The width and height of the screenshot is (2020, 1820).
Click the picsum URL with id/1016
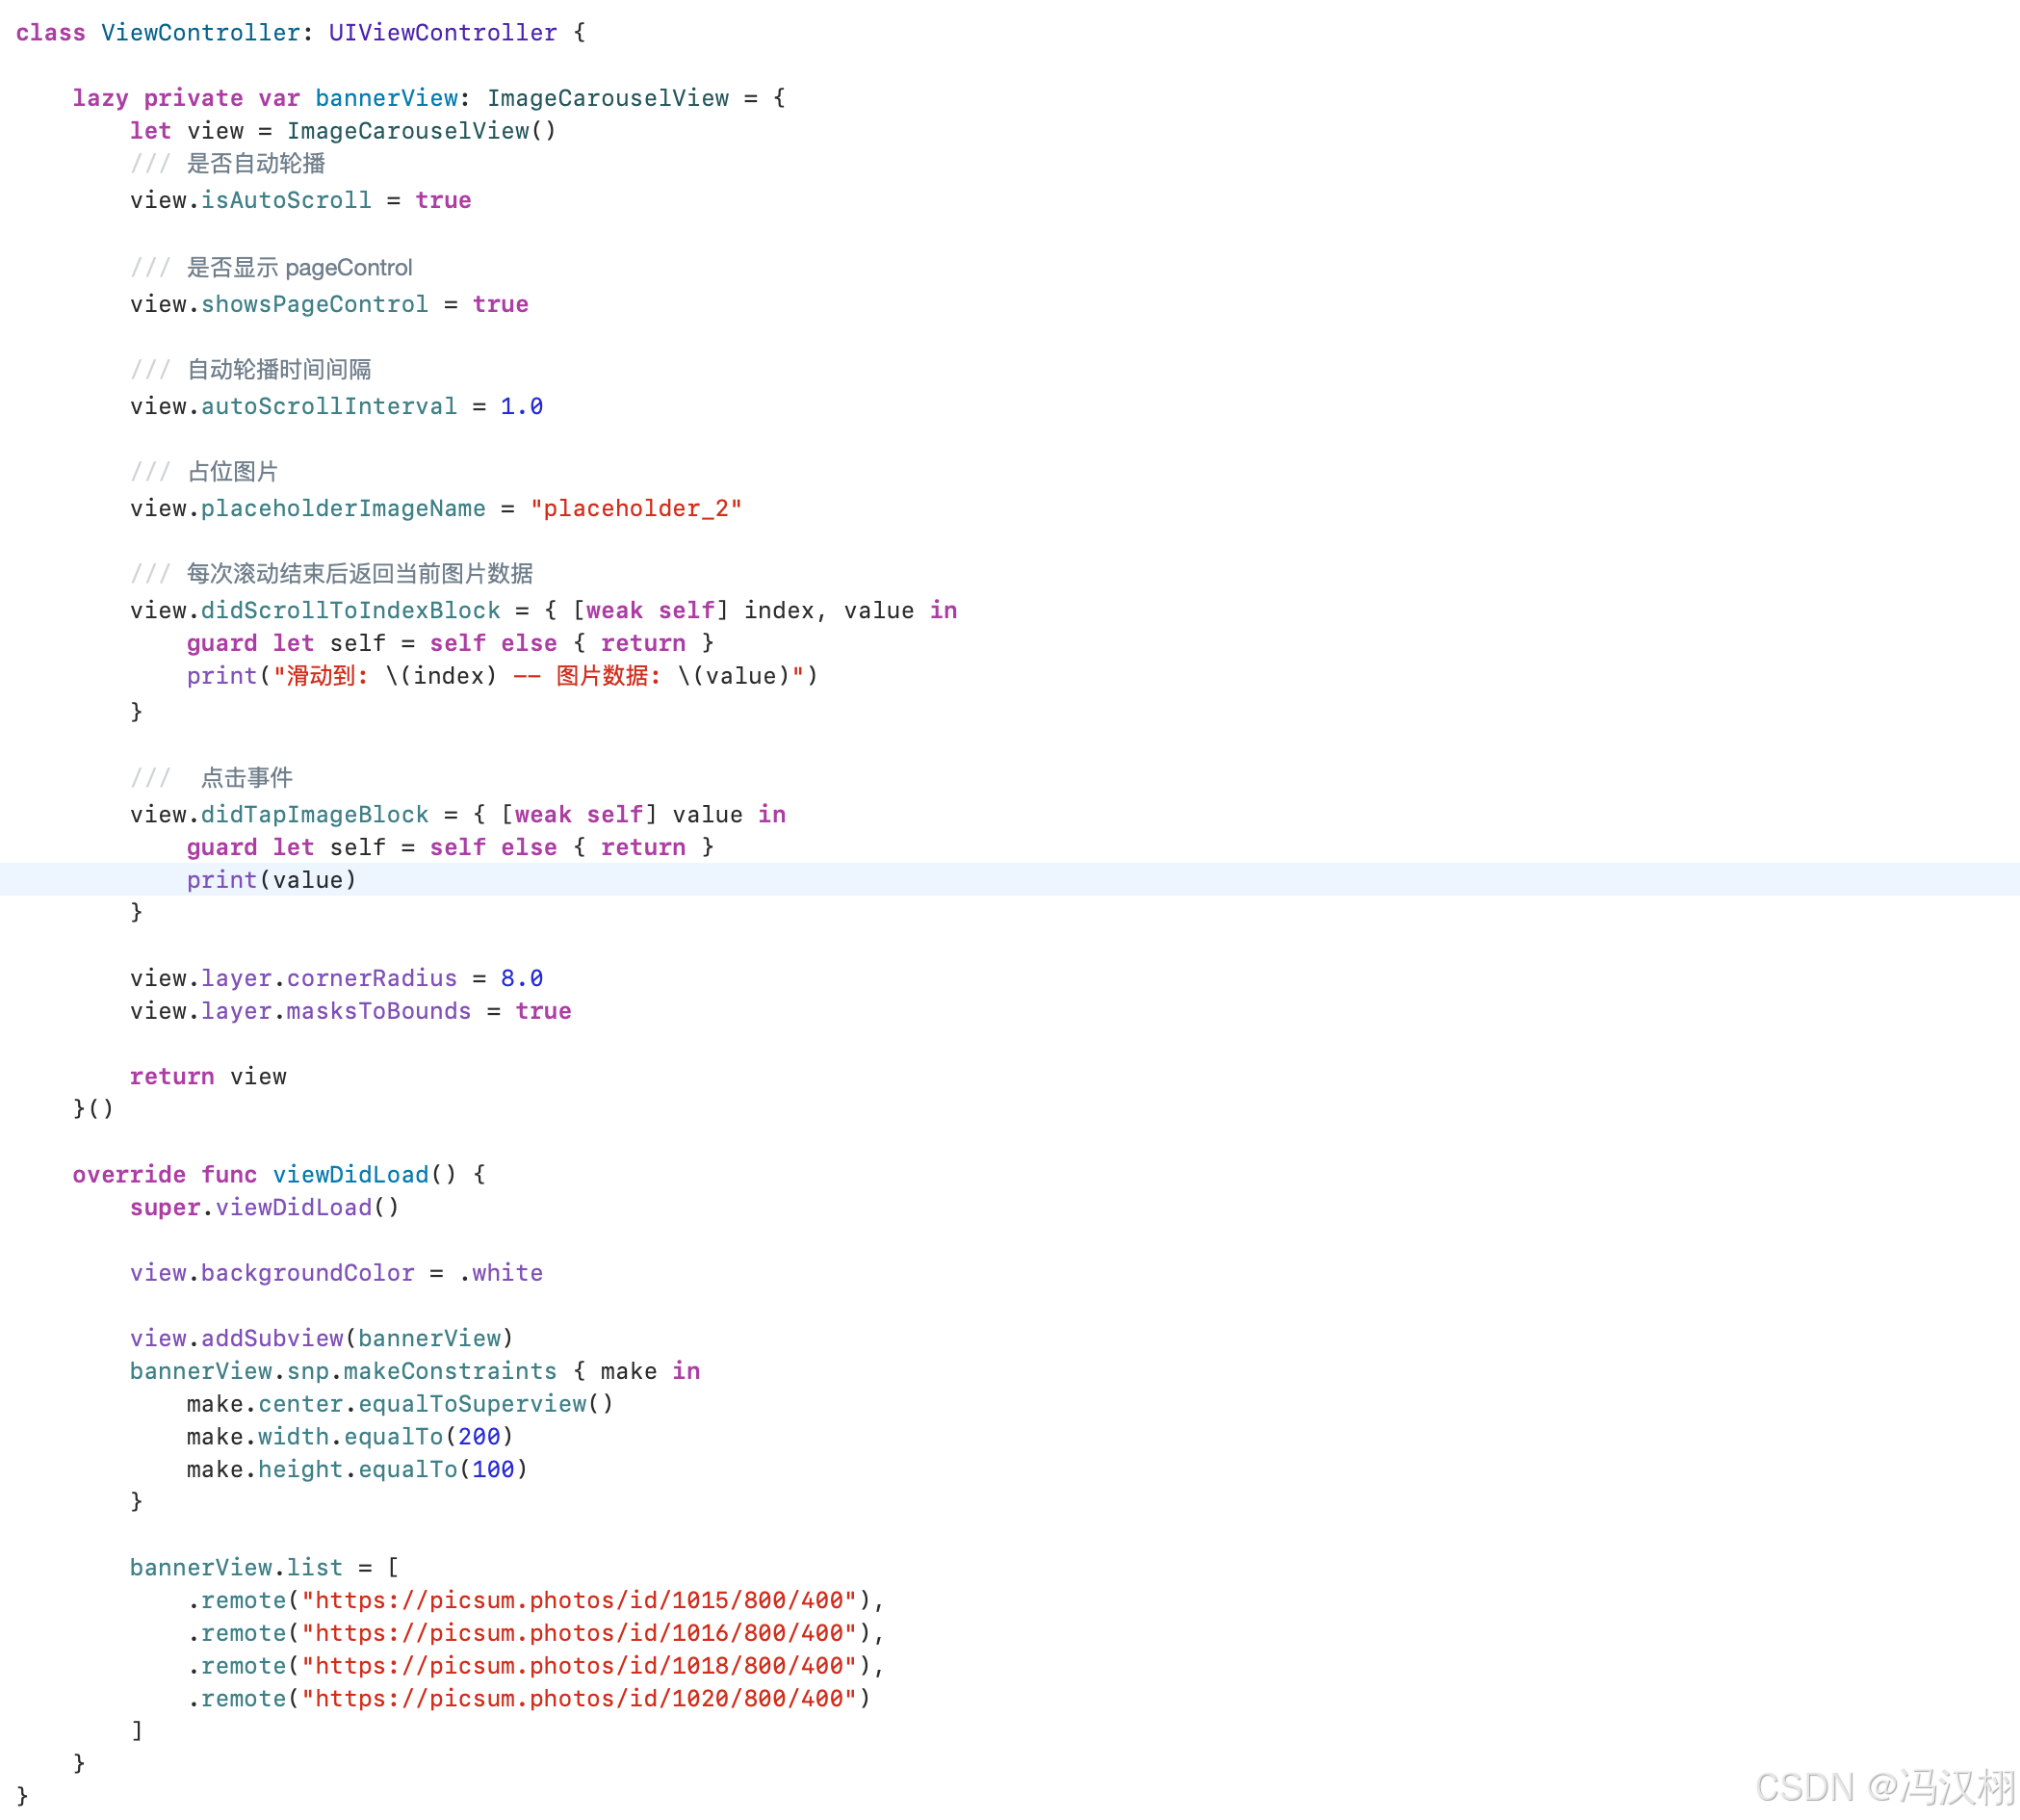coord(579,1633)
